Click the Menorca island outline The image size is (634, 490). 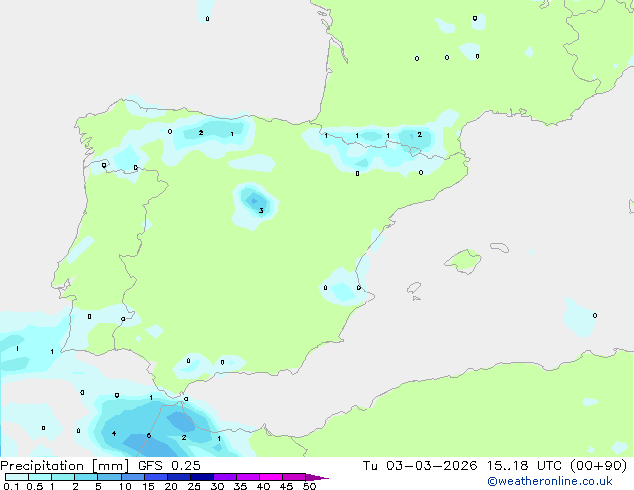coord(500,247)
